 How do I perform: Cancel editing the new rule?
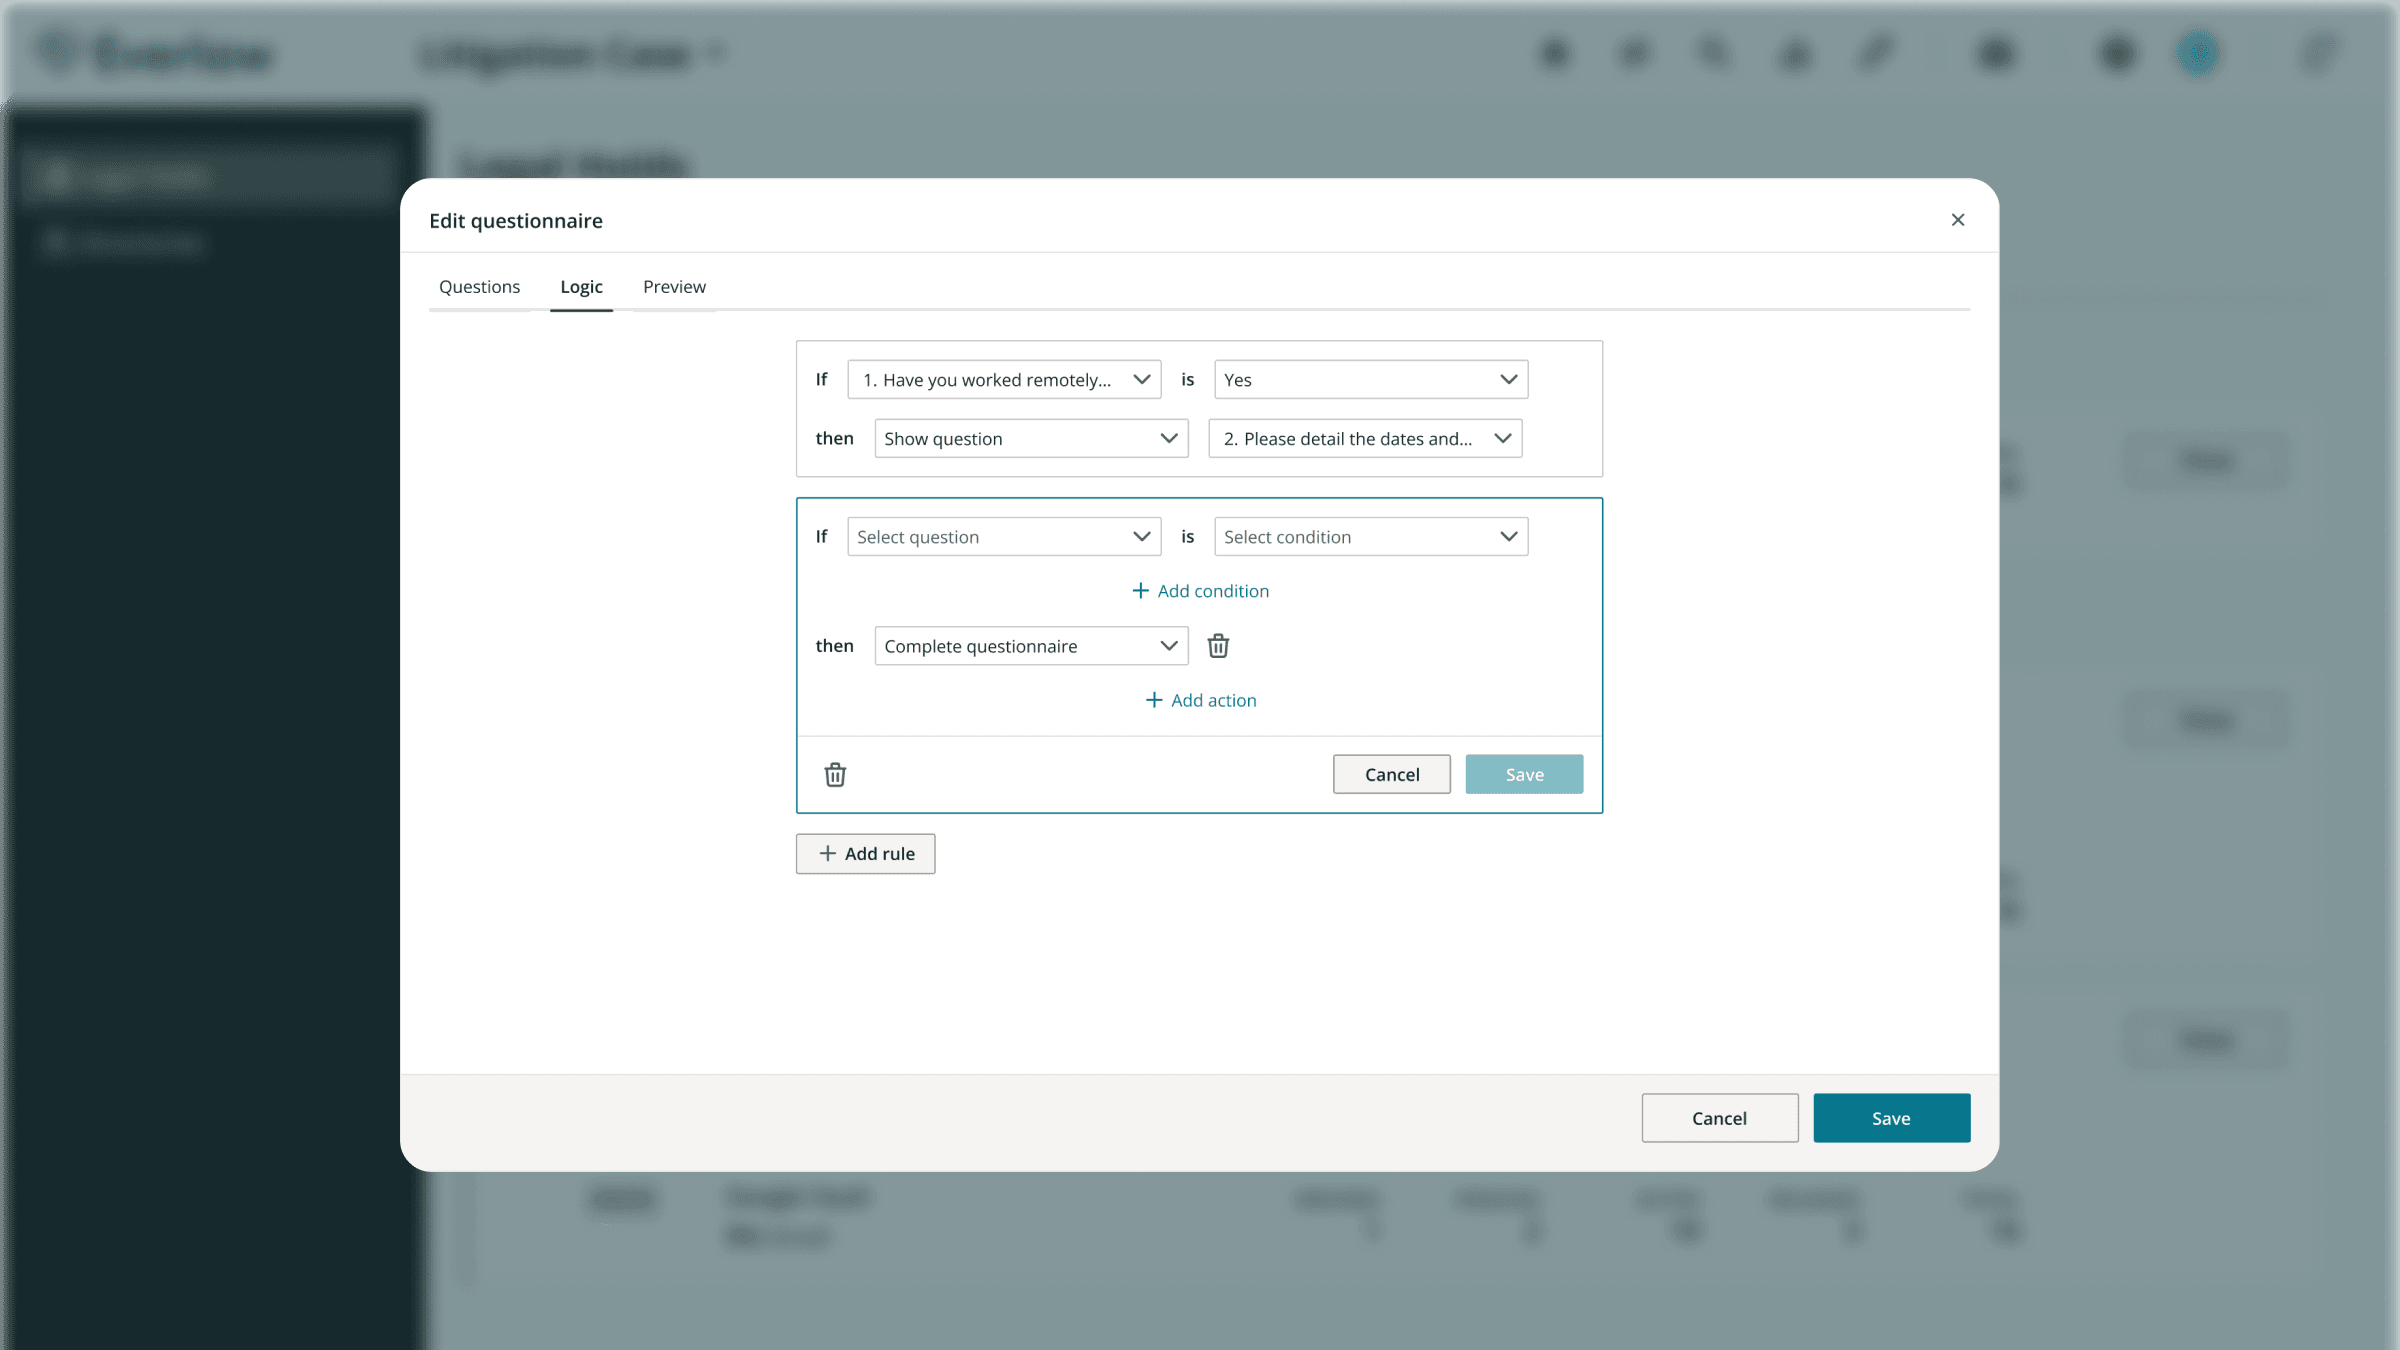[1391, 773]
